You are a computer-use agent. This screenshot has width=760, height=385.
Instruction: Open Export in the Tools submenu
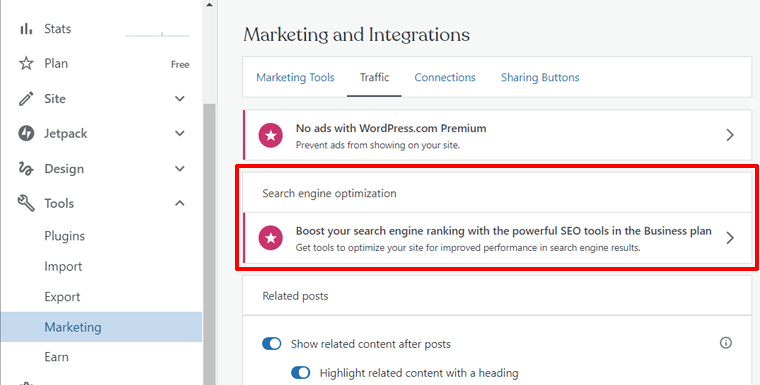point(62,297)
